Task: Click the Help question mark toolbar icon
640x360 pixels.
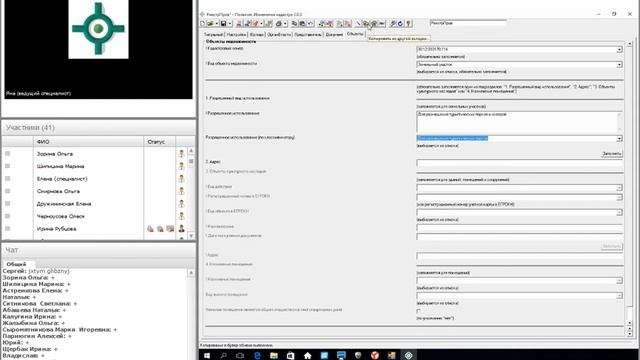Action: tap(409, 24)
